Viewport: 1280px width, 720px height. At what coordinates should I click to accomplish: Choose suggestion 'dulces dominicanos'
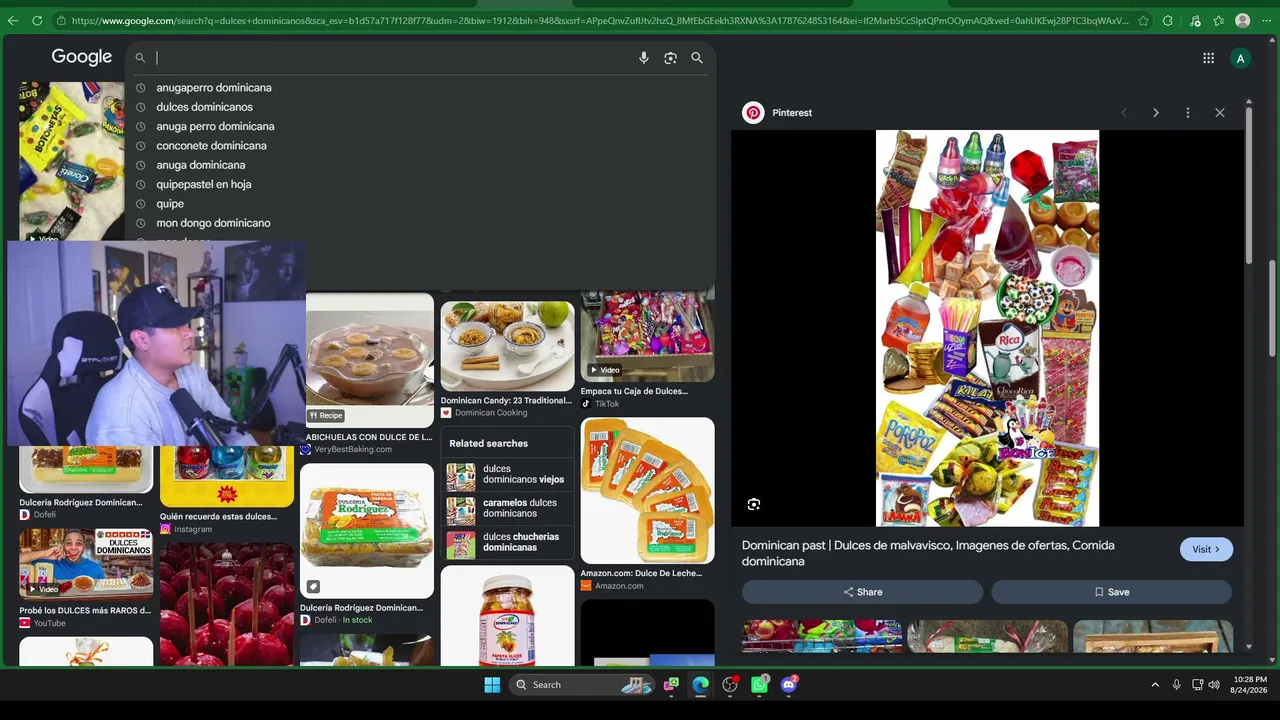pos(204,107)
